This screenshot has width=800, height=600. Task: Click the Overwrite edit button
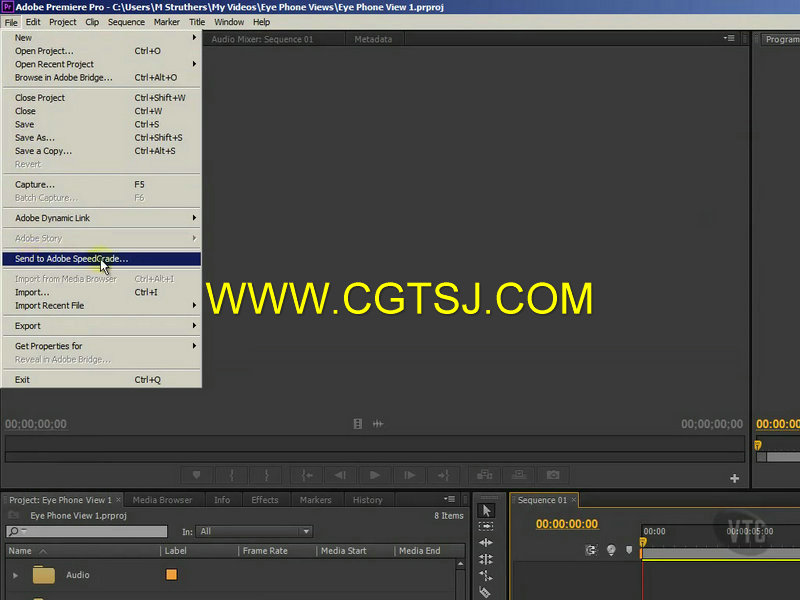pyautogui.click(x=519, y=476)
